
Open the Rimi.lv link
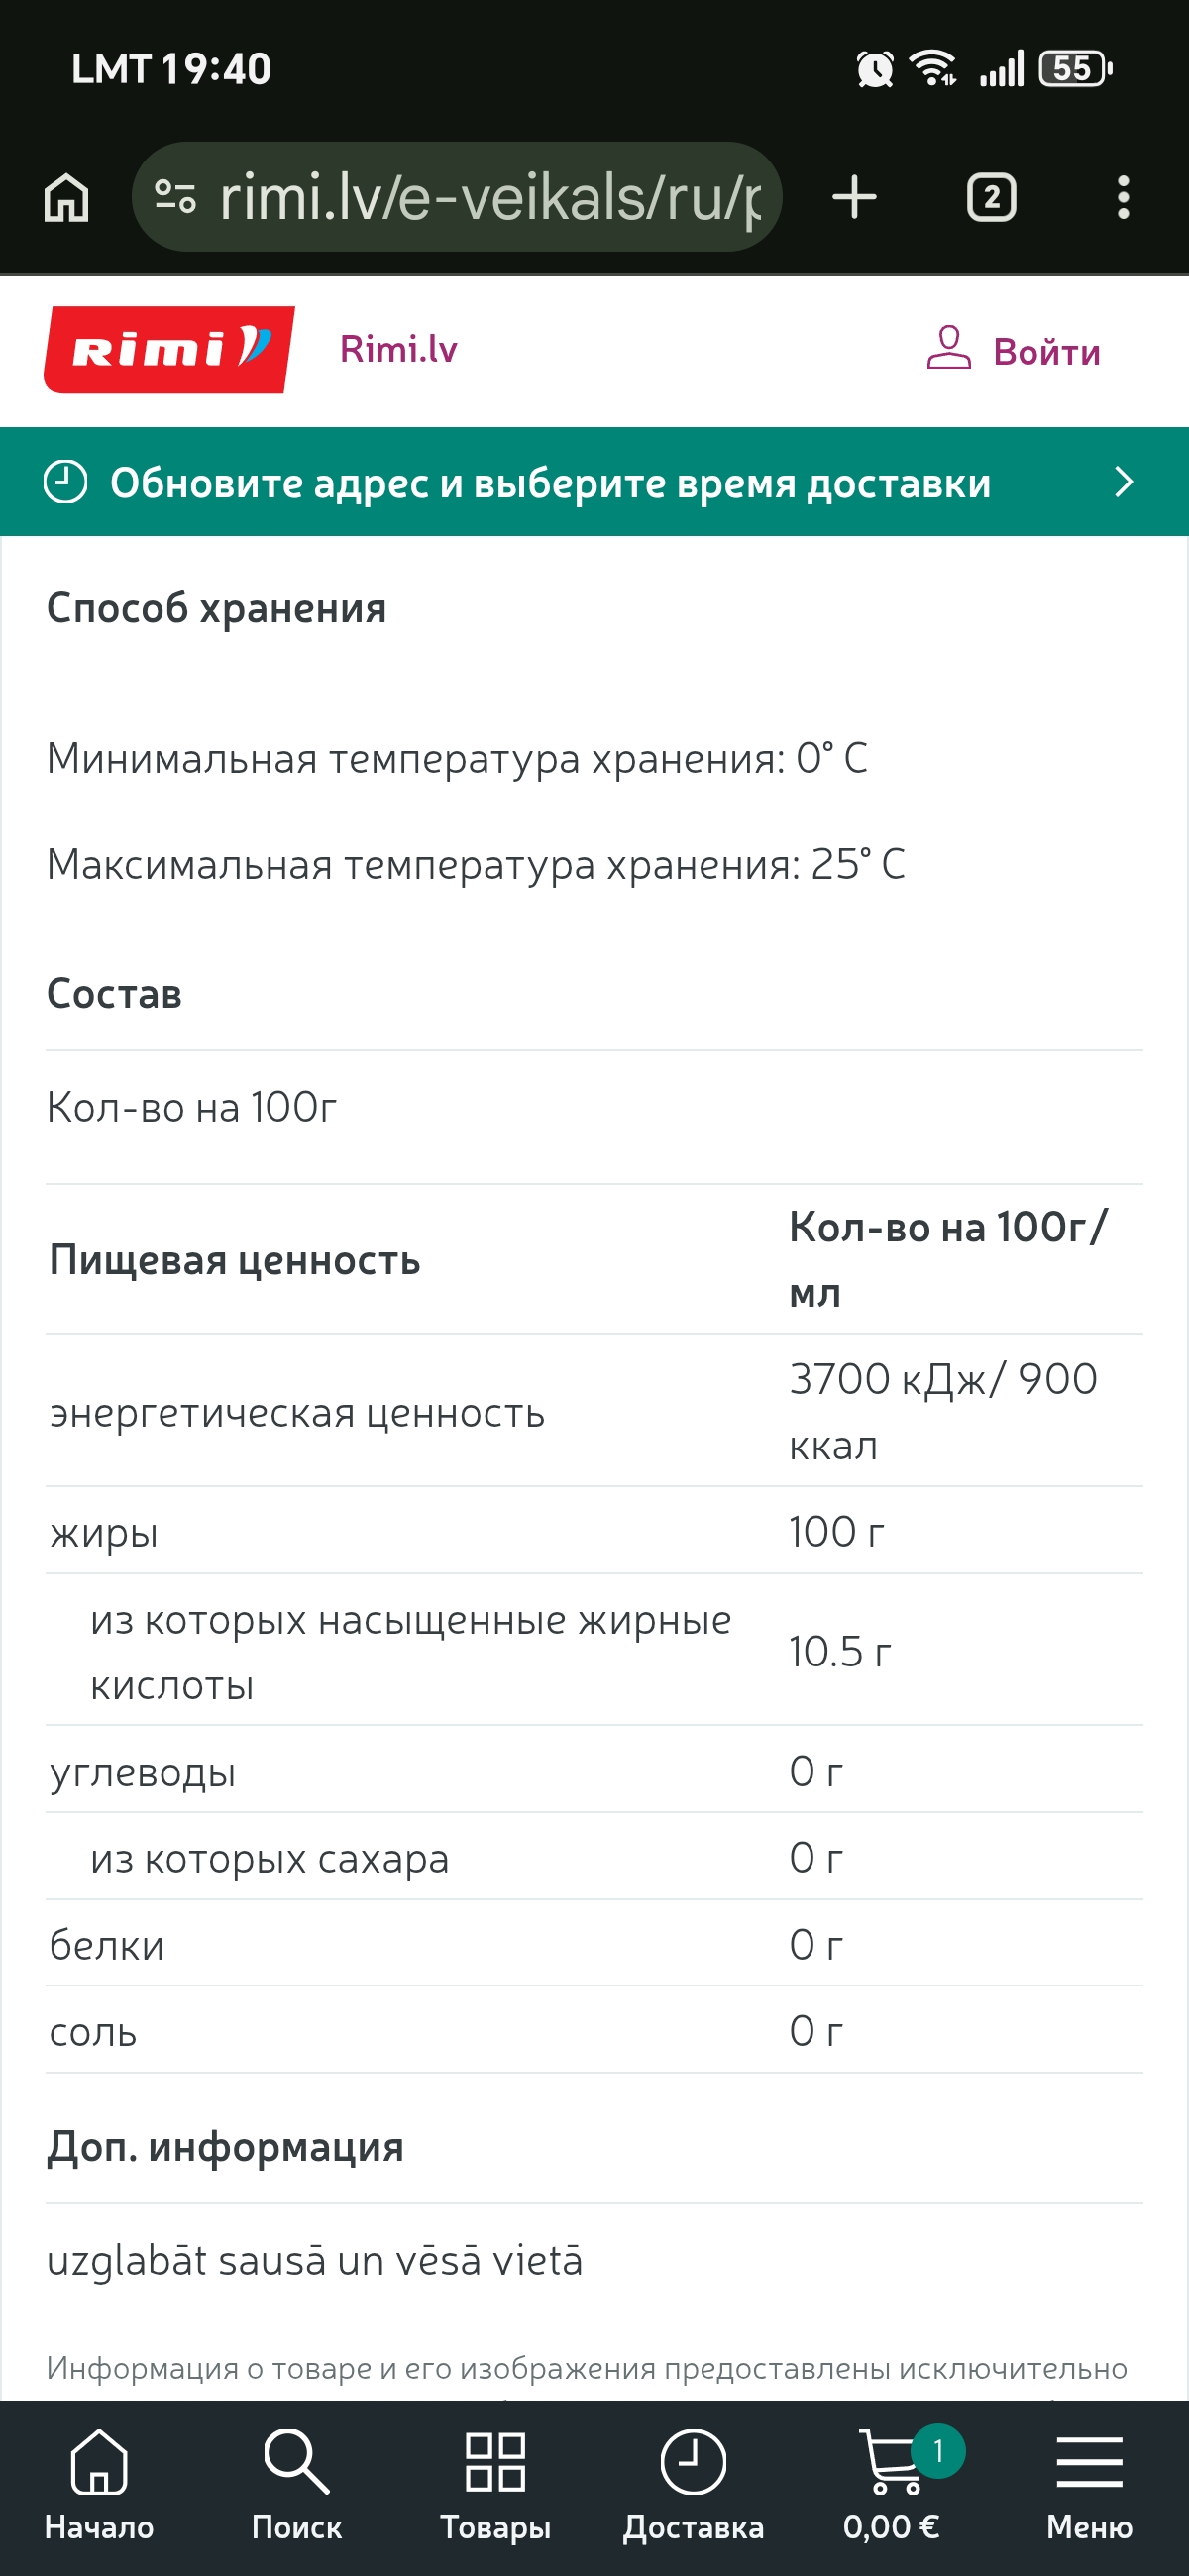[x=398, y=349]
